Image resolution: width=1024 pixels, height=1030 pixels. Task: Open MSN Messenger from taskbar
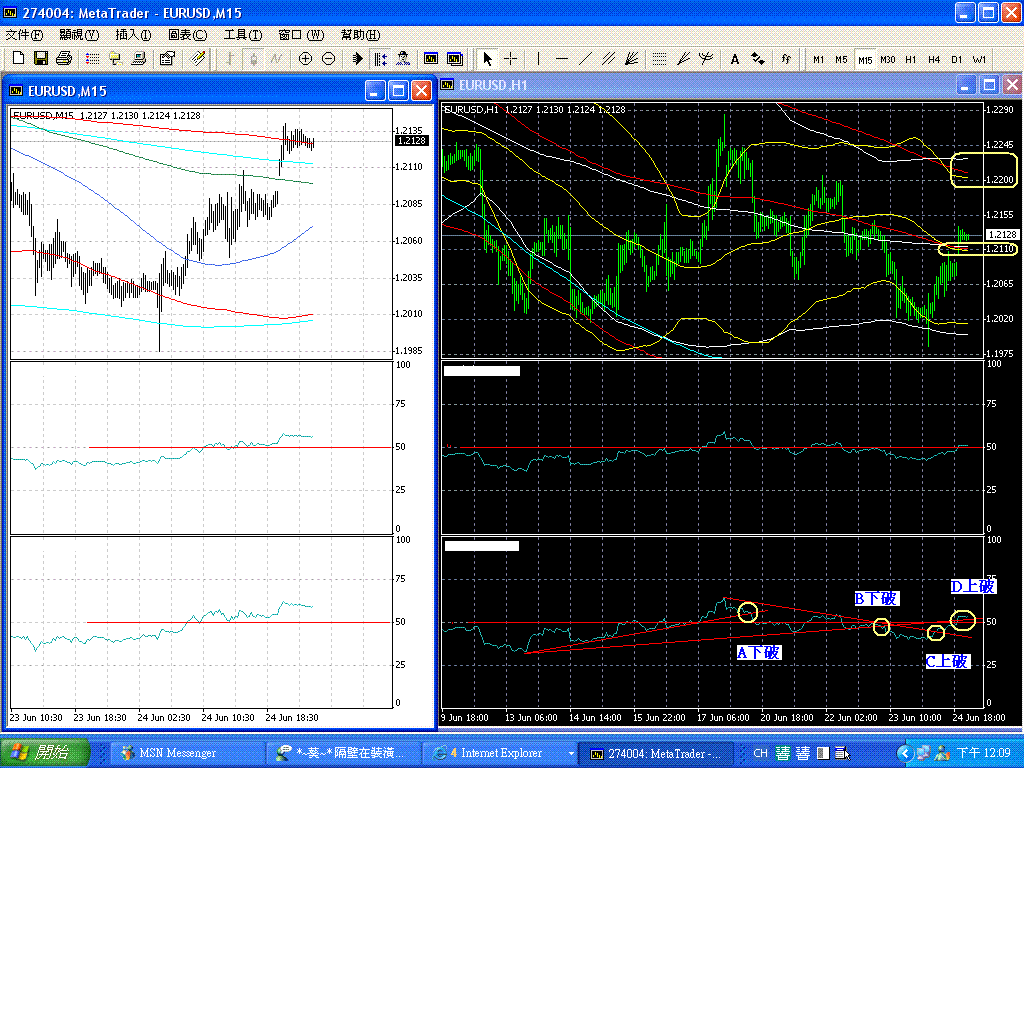point(187,753)
